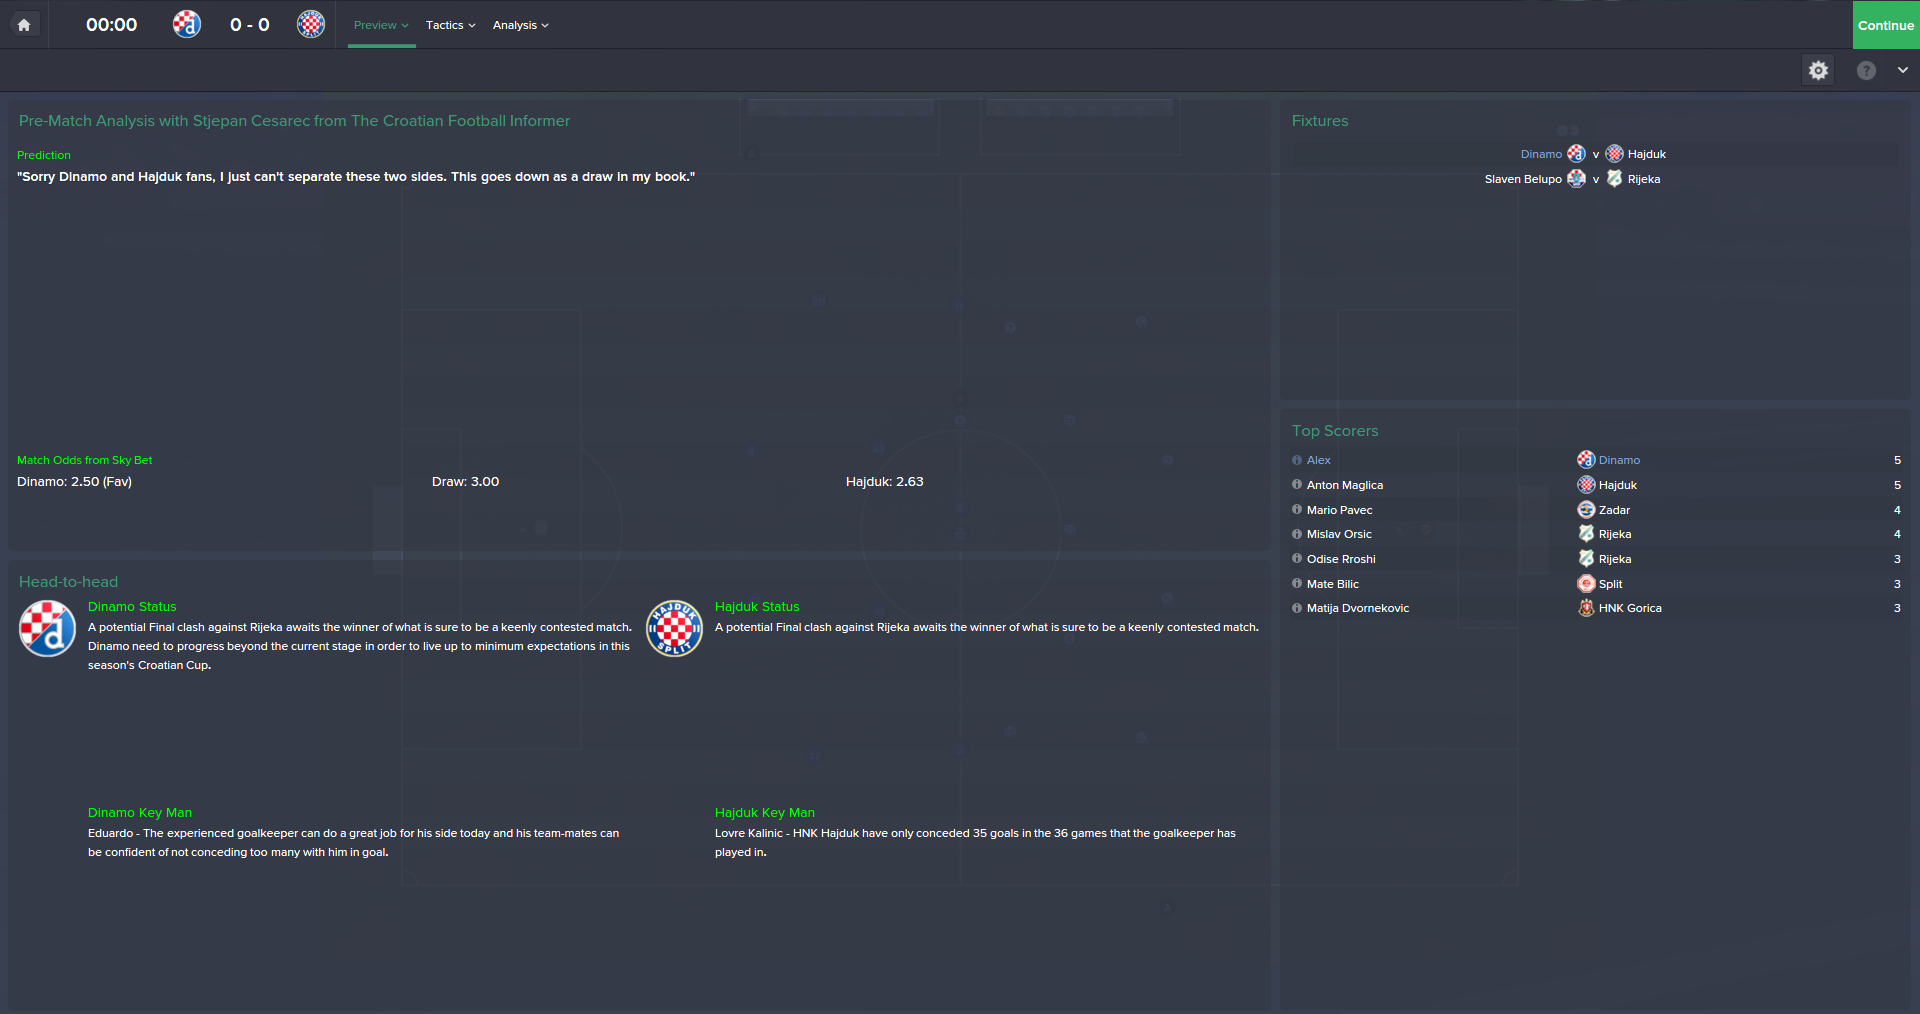1920x1014 pixels.
Task: Open Matija Dvornekovic player entry
Action: 1357,608
